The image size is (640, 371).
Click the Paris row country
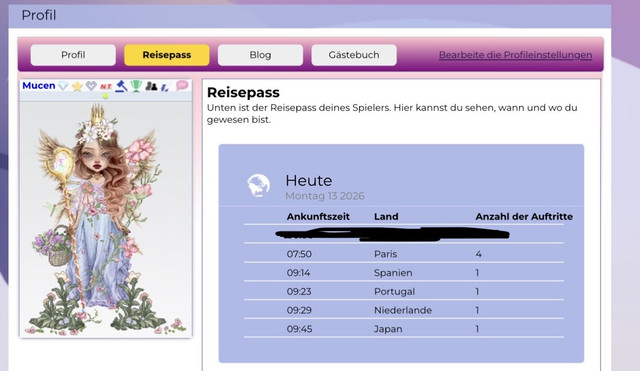(385, 254)
